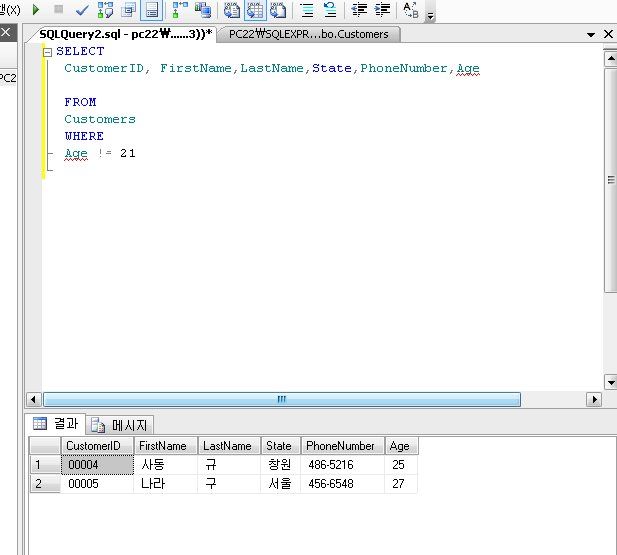Click the 사동 FirstName cell
The width and height of the screenshot is (617, 555).
coord(166,465)
